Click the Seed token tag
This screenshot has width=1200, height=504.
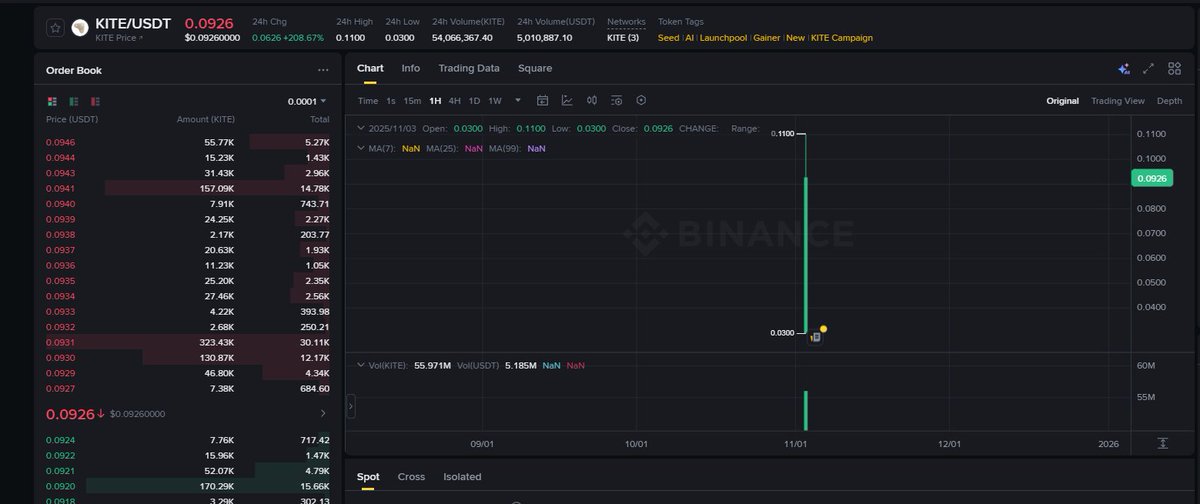tap(669, 38)
